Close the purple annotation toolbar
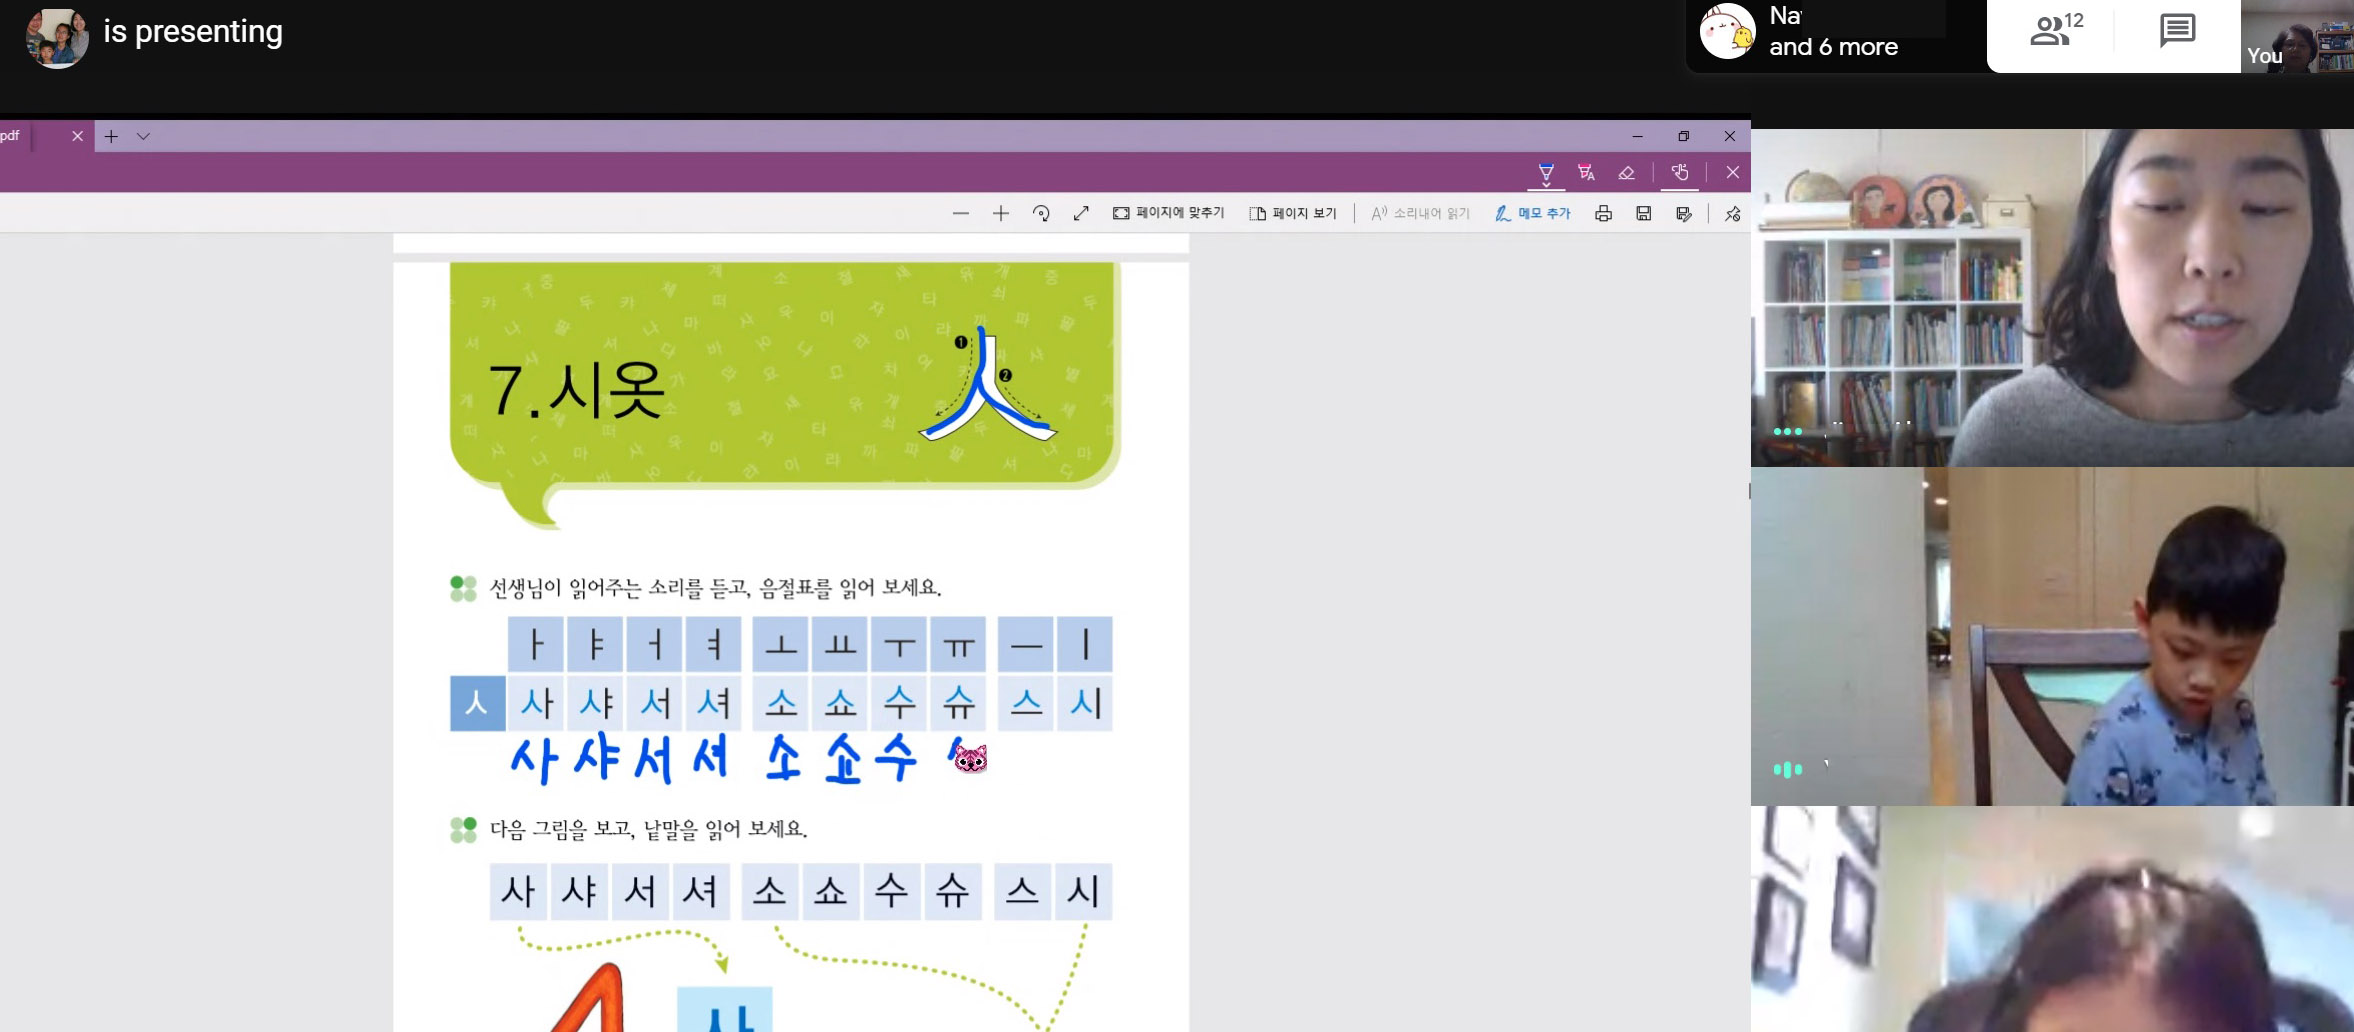Viewport: 2354px width, 1032px height. pos(1733,173)
